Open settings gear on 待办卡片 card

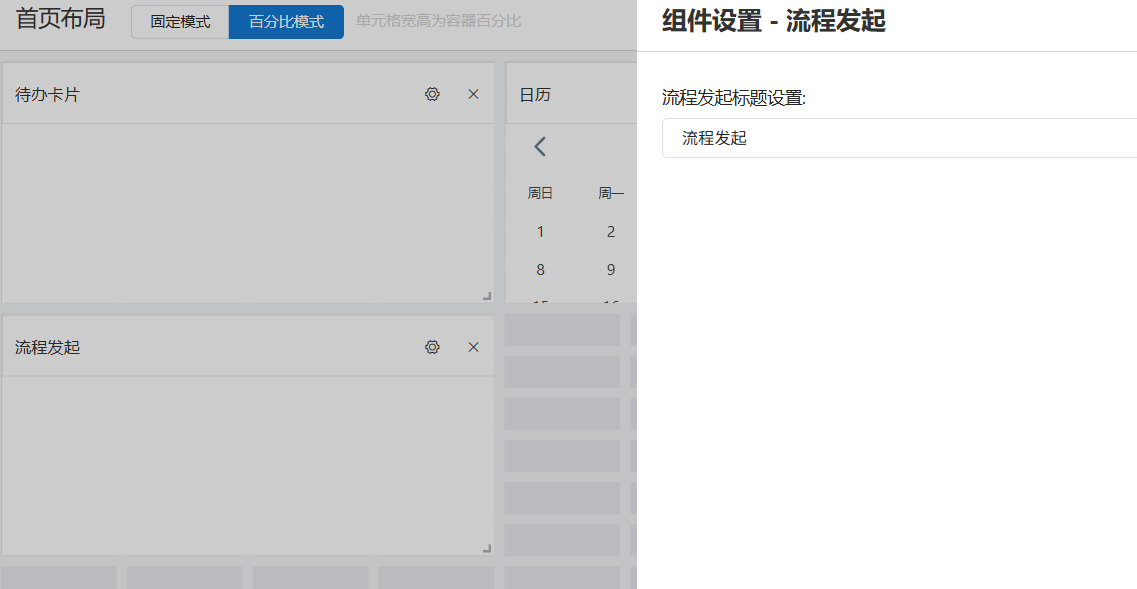432,94
